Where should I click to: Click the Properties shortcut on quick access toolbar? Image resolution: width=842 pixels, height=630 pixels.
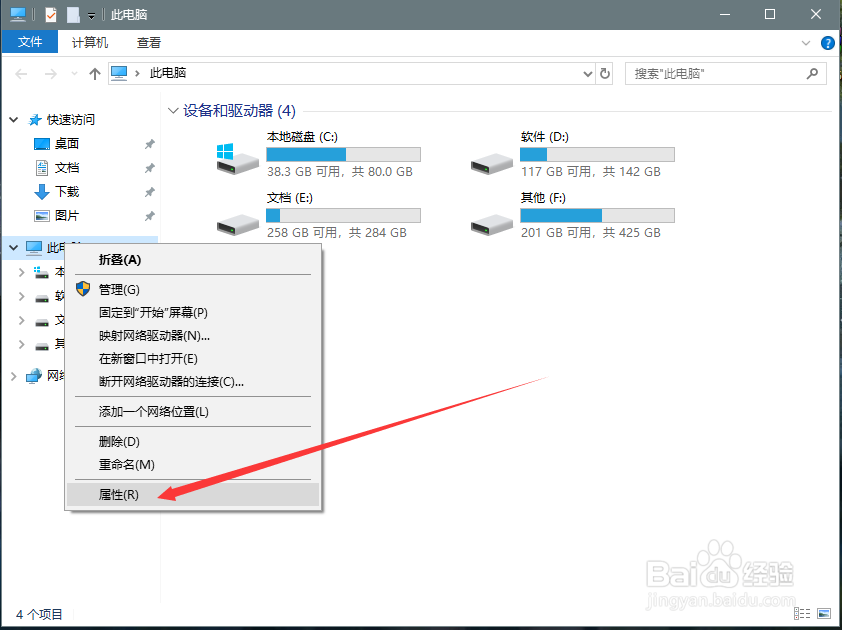pos(50,14)
